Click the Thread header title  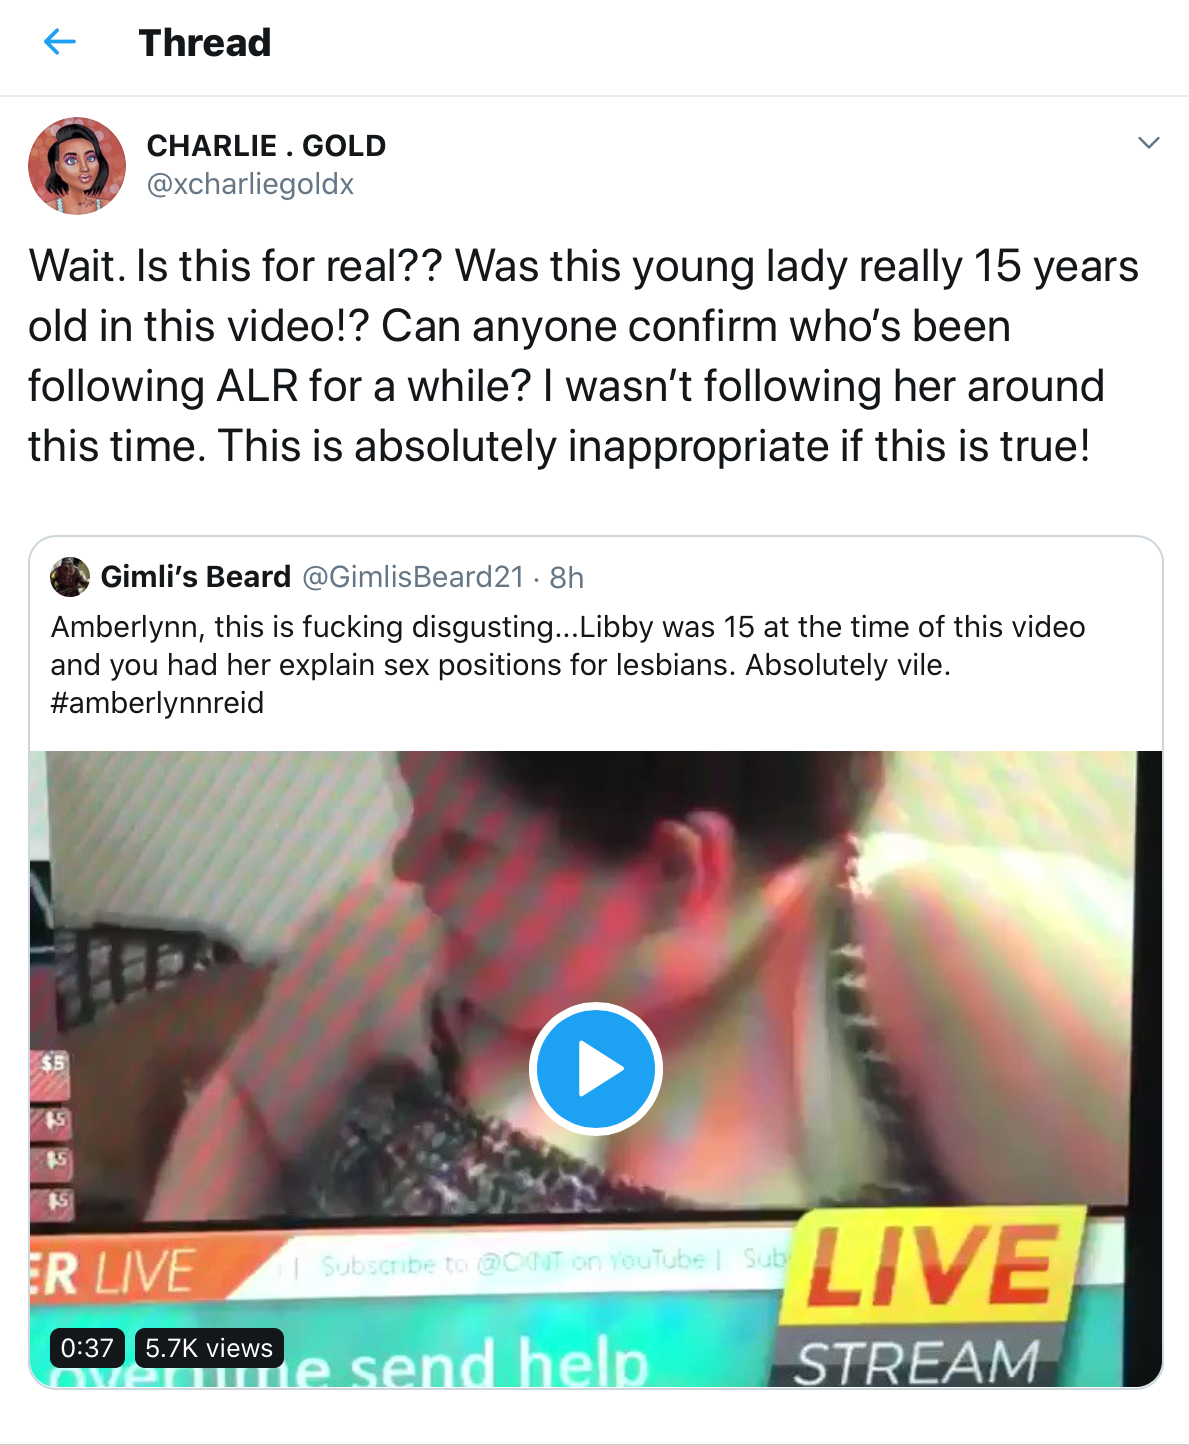click(205, 43)
